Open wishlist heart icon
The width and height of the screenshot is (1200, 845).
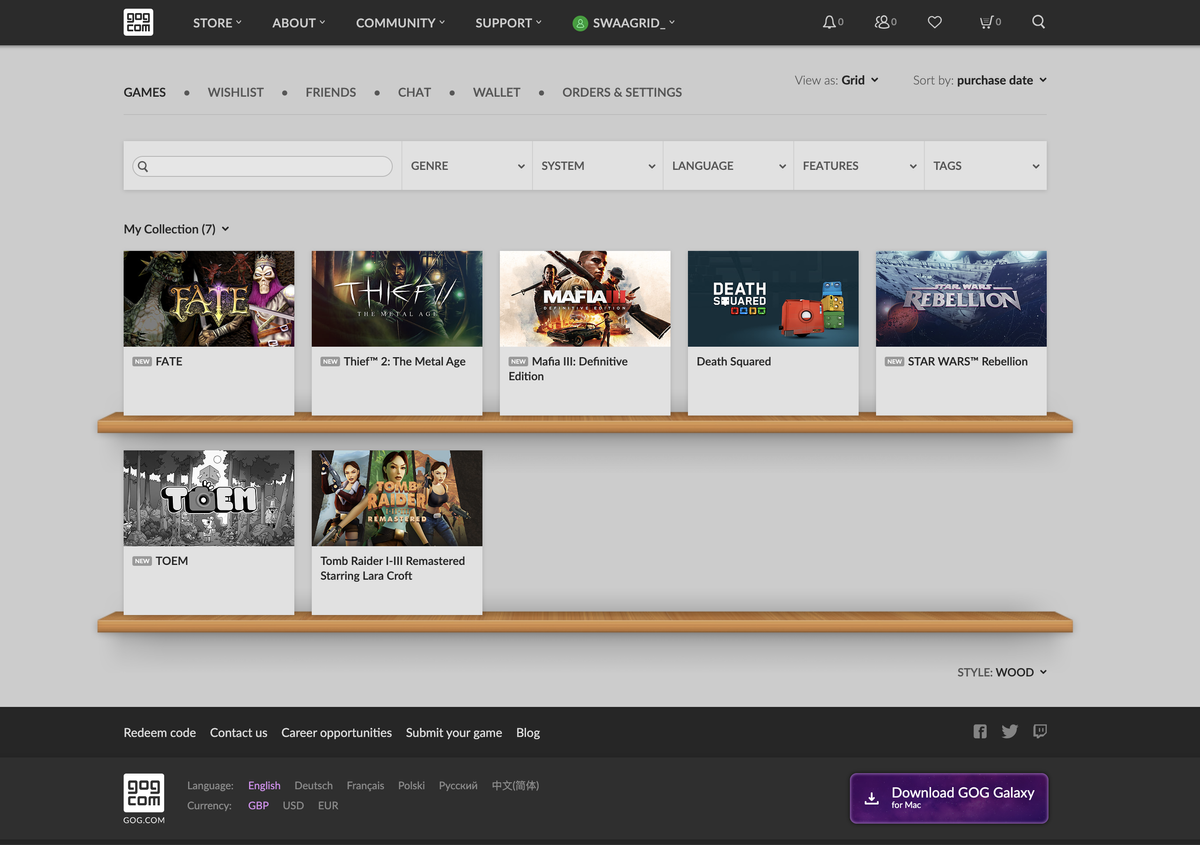[935, 22]
